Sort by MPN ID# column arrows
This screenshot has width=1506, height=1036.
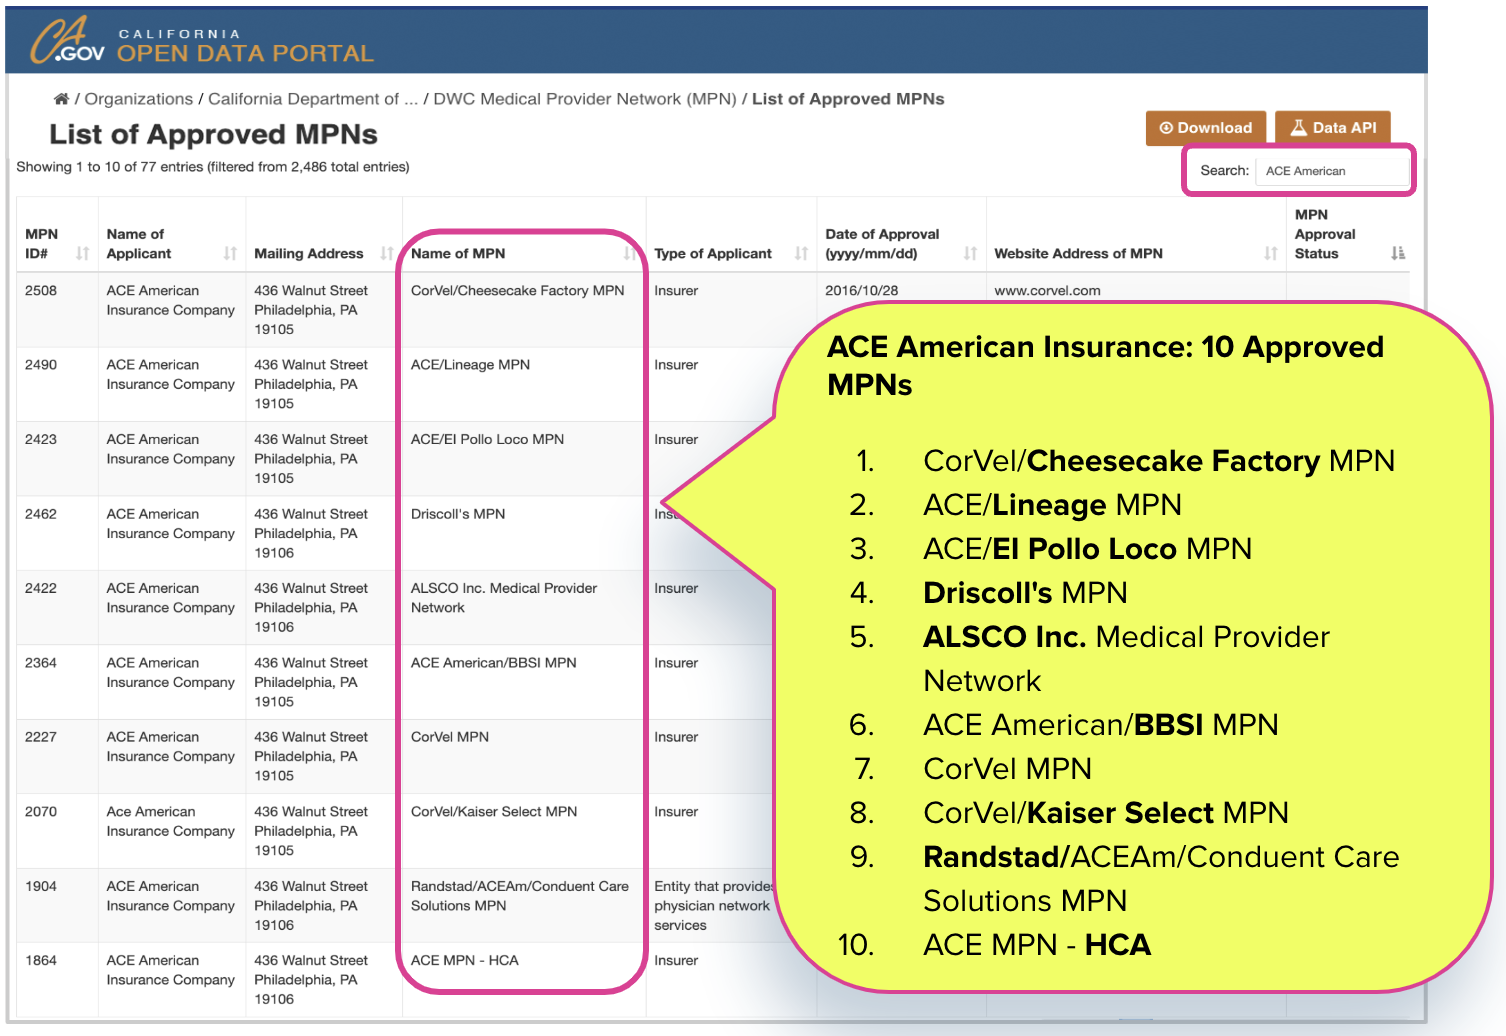click(83, 253)
